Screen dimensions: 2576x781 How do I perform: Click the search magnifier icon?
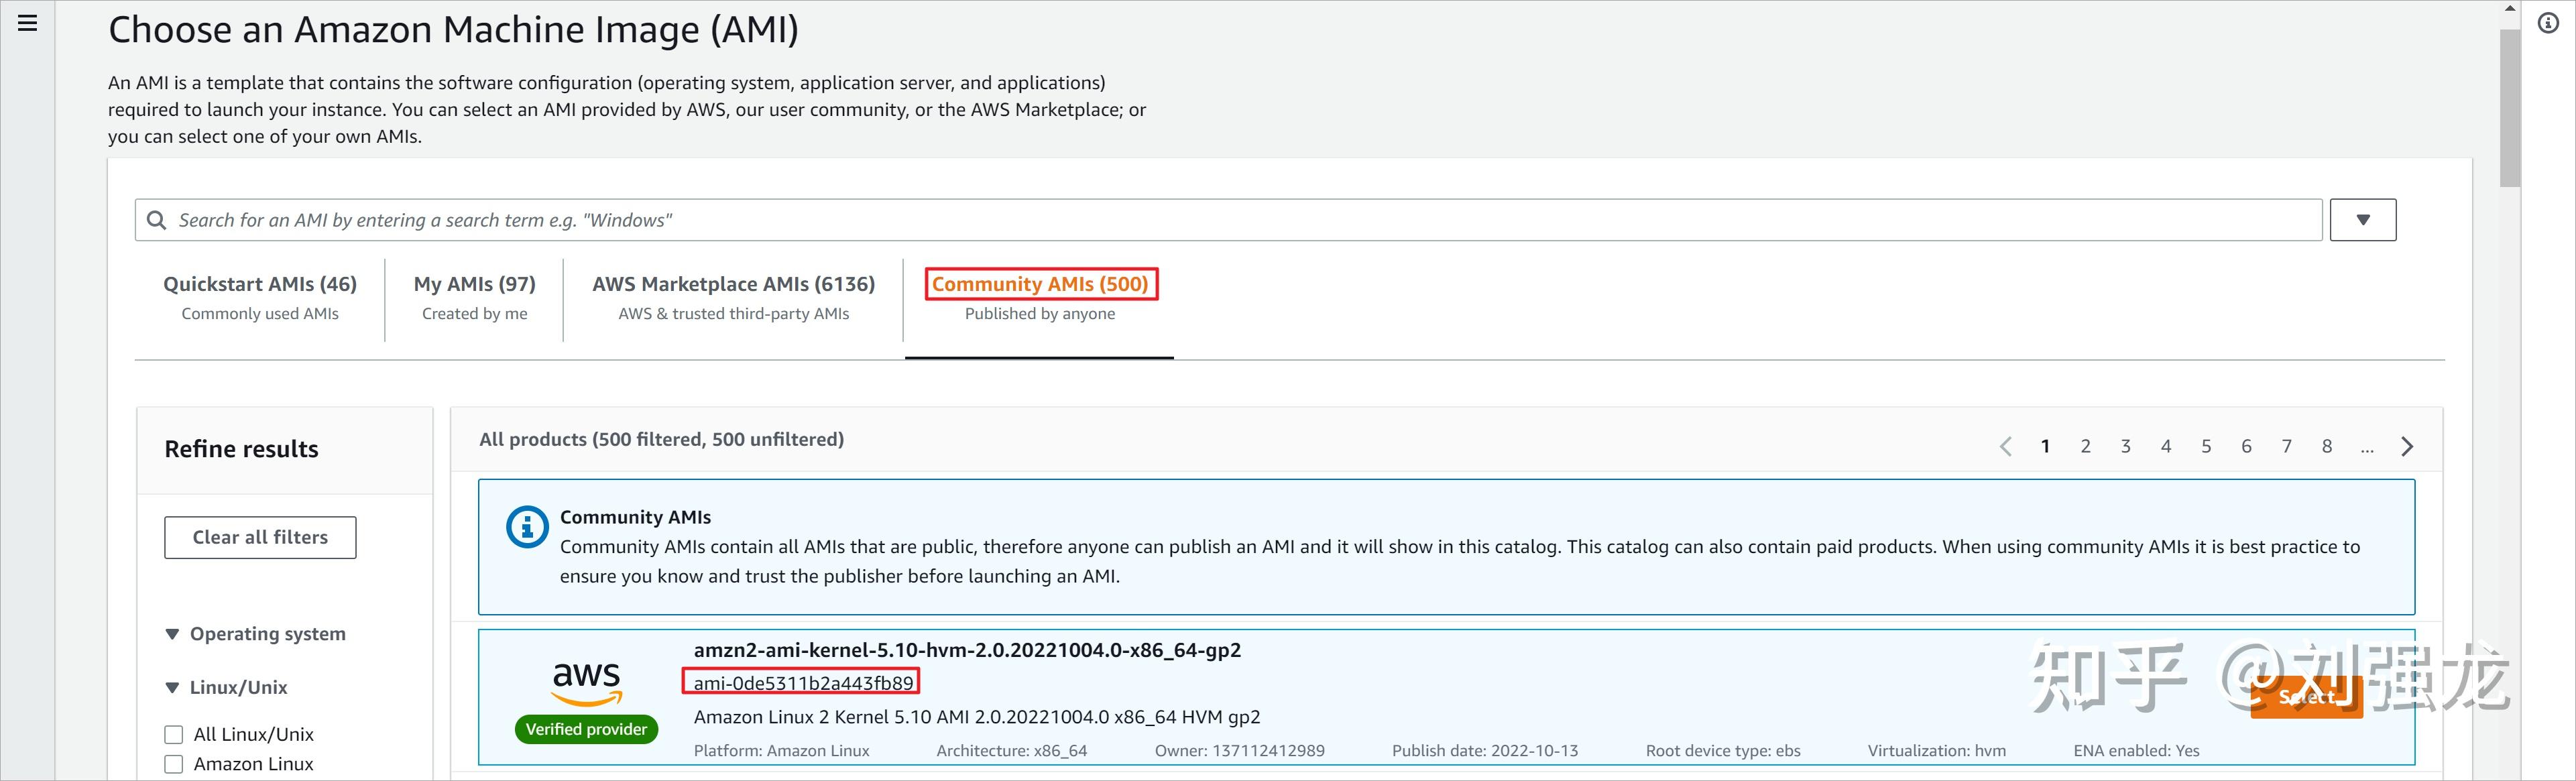click(x=157, y=220)
